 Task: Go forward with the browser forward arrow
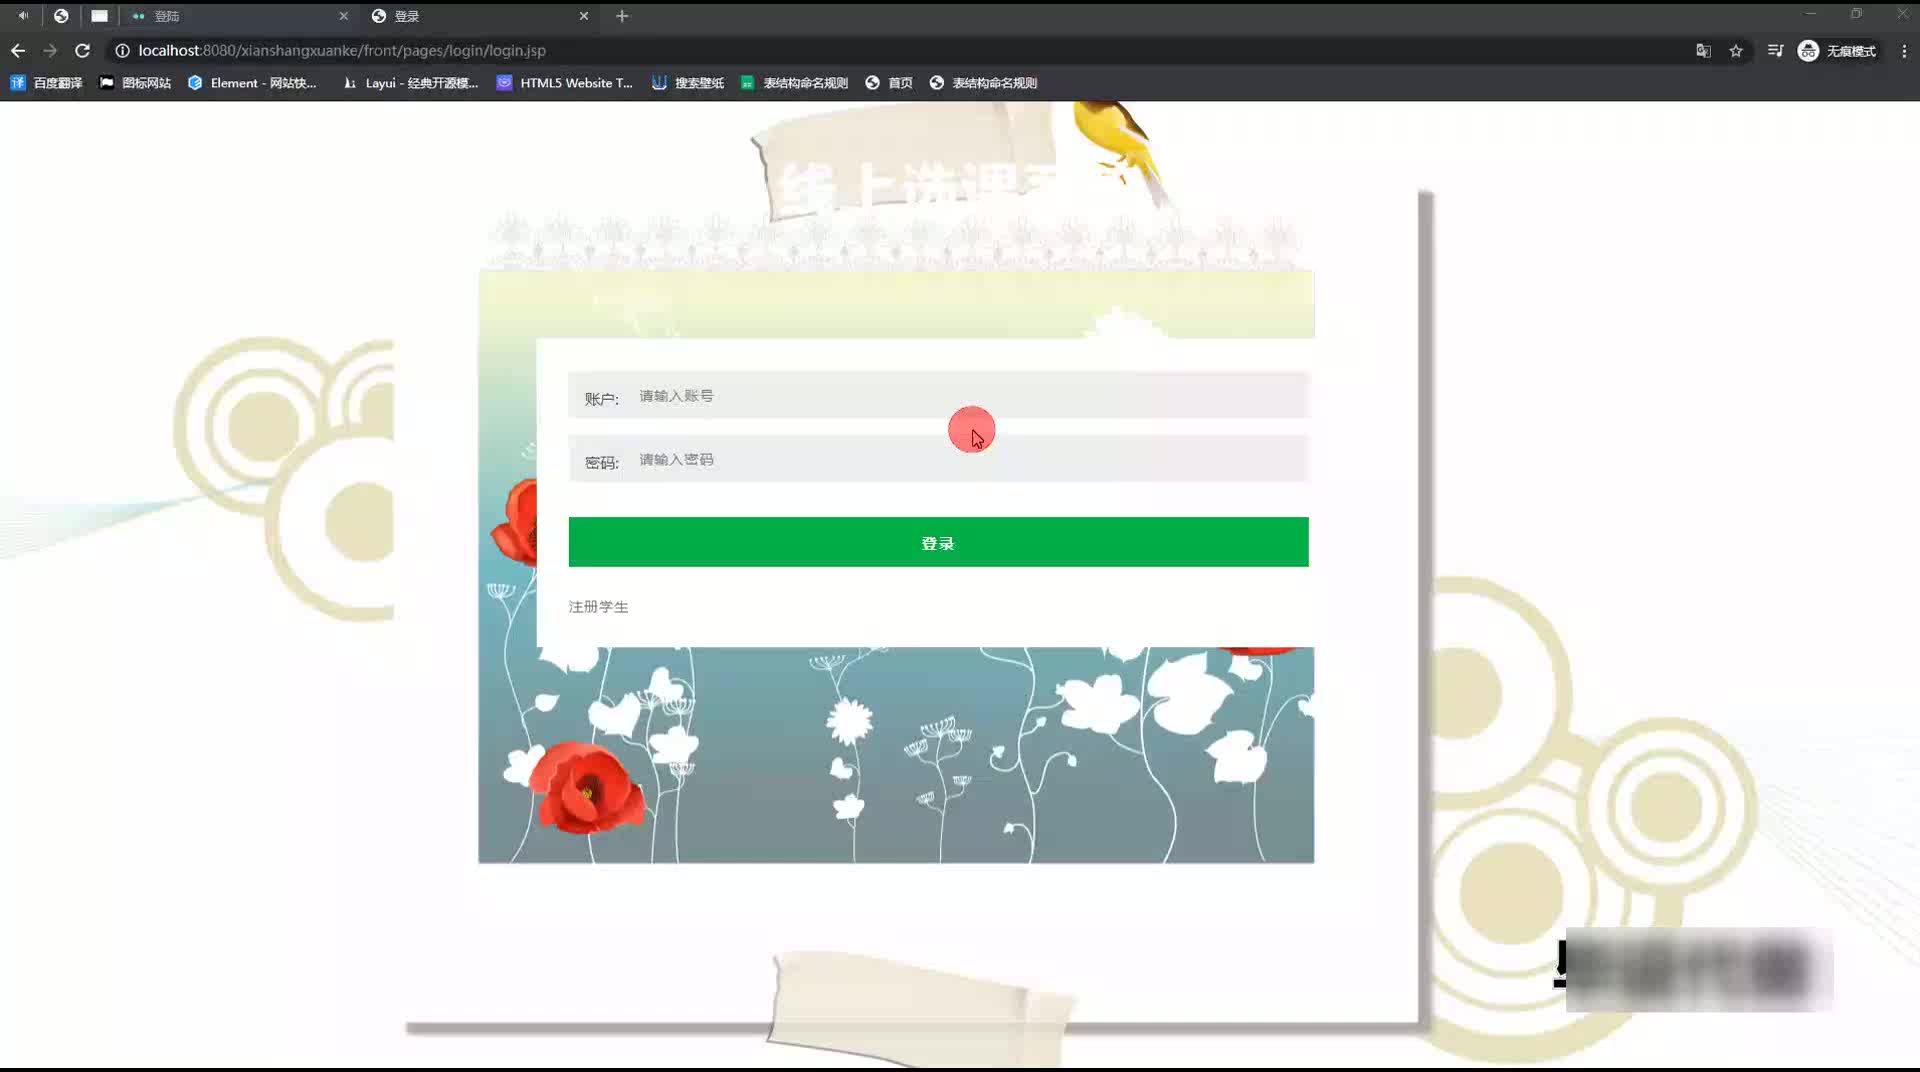[x=50, y=50]
